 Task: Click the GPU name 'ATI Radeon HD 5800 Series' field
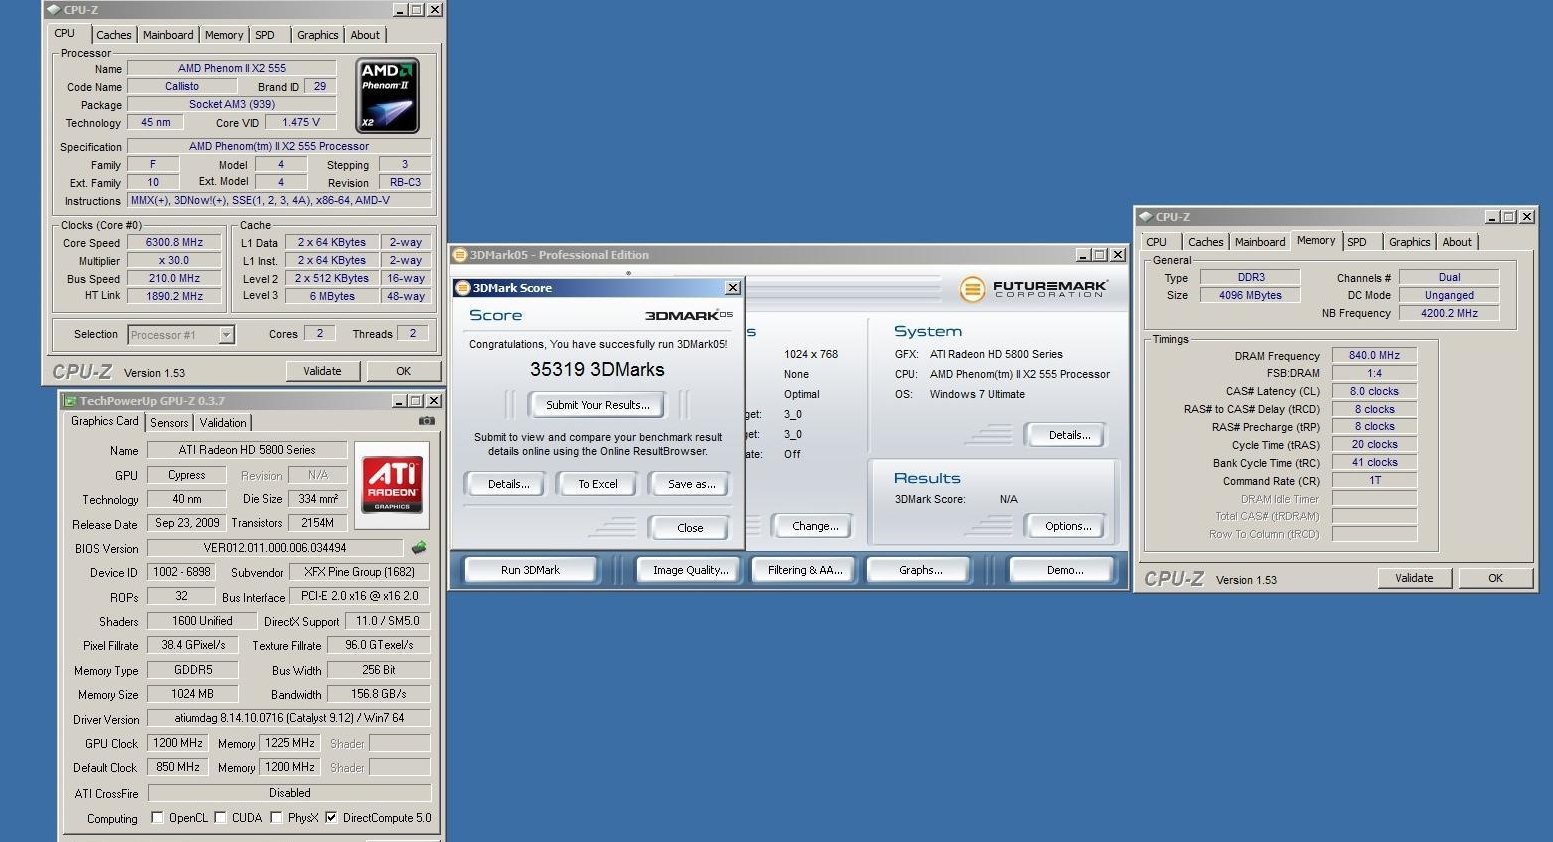click(x=247, y=450)
